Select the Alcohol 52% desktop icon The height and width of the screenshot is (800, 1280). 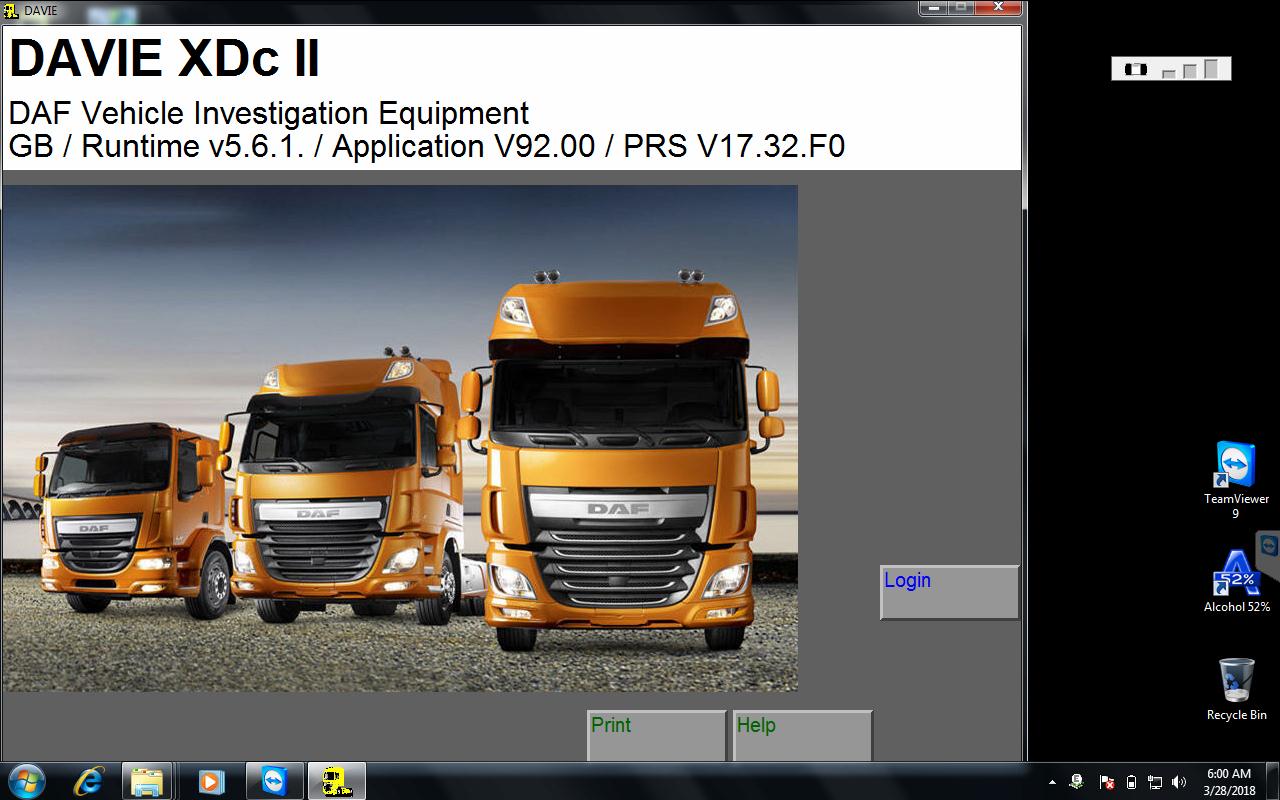(x=1236, y=580)
